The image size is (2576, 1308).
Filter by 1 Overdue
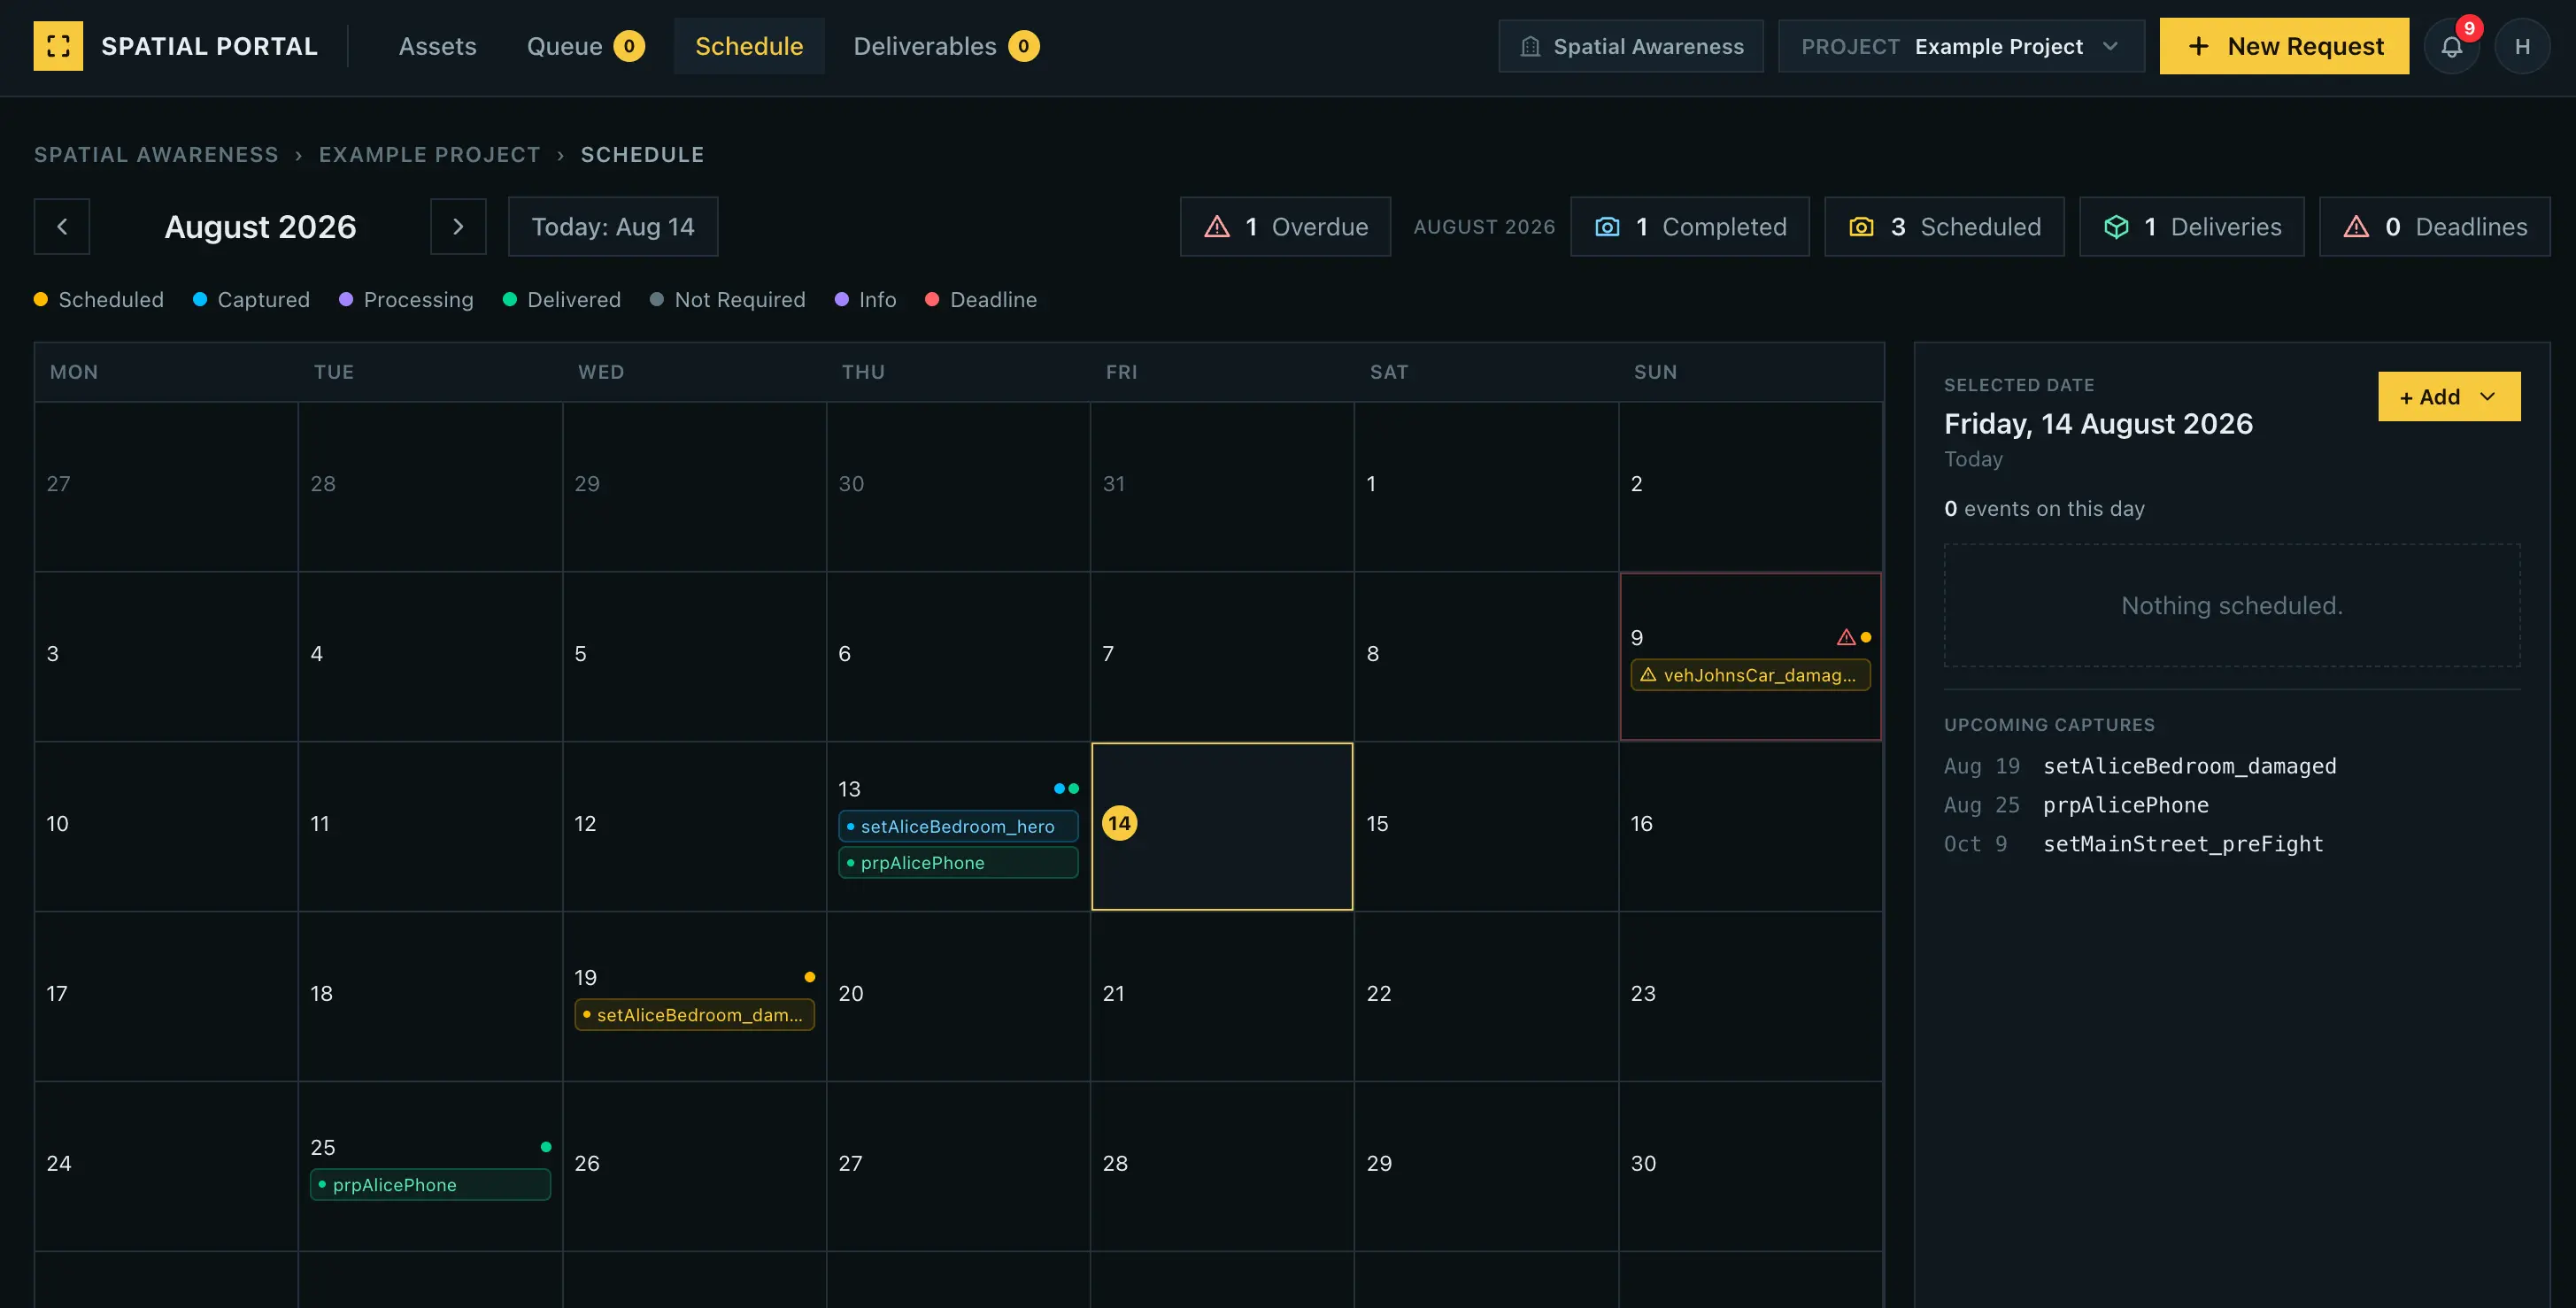[x=1285, y=227]
